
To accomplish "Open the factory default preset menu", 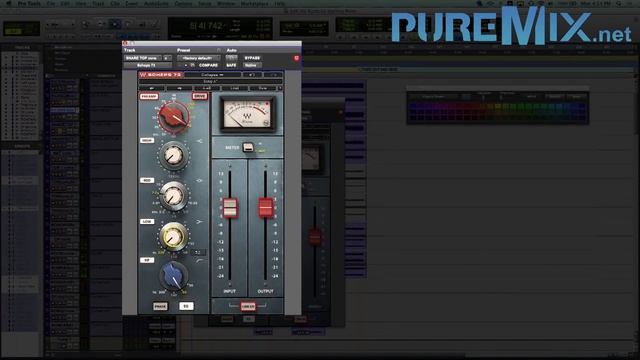I will (198, 58).
